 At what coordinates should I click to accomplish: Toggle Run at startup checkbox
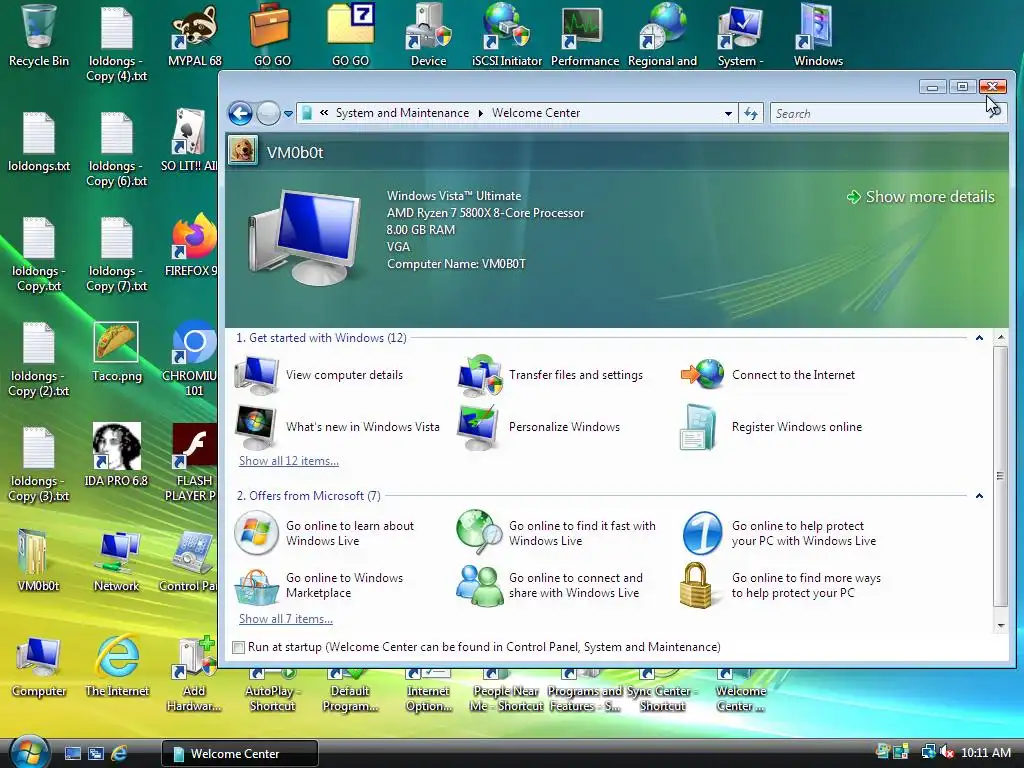(x=238, y=647)
